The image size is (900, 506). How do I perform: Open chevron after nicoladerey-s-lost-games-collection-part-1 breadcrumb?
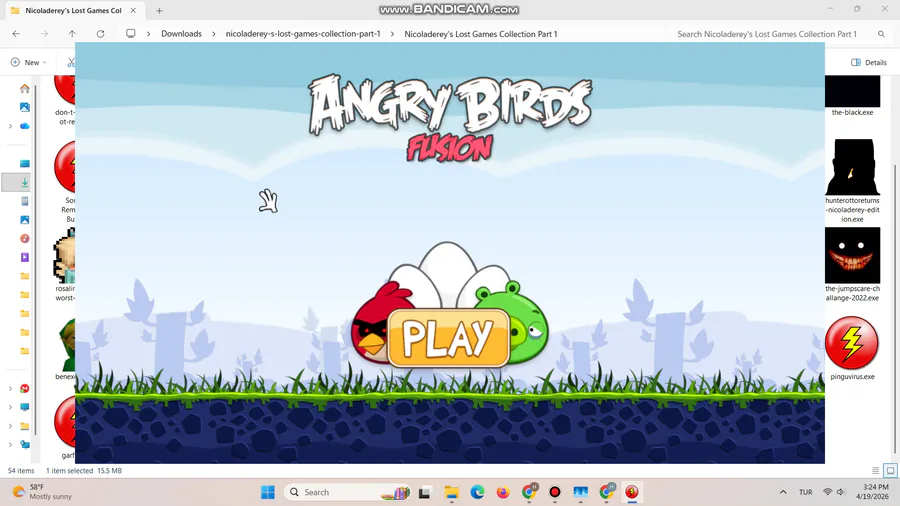(392, 34)
